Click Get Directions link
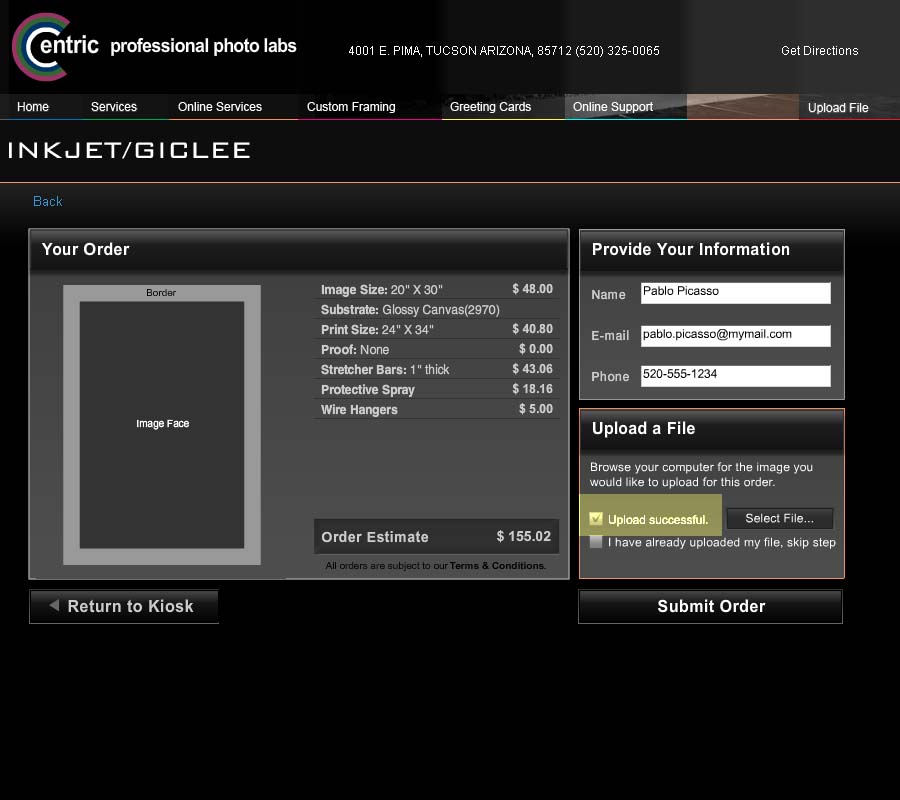The image size is (900, 800). [x=819, y=51]
